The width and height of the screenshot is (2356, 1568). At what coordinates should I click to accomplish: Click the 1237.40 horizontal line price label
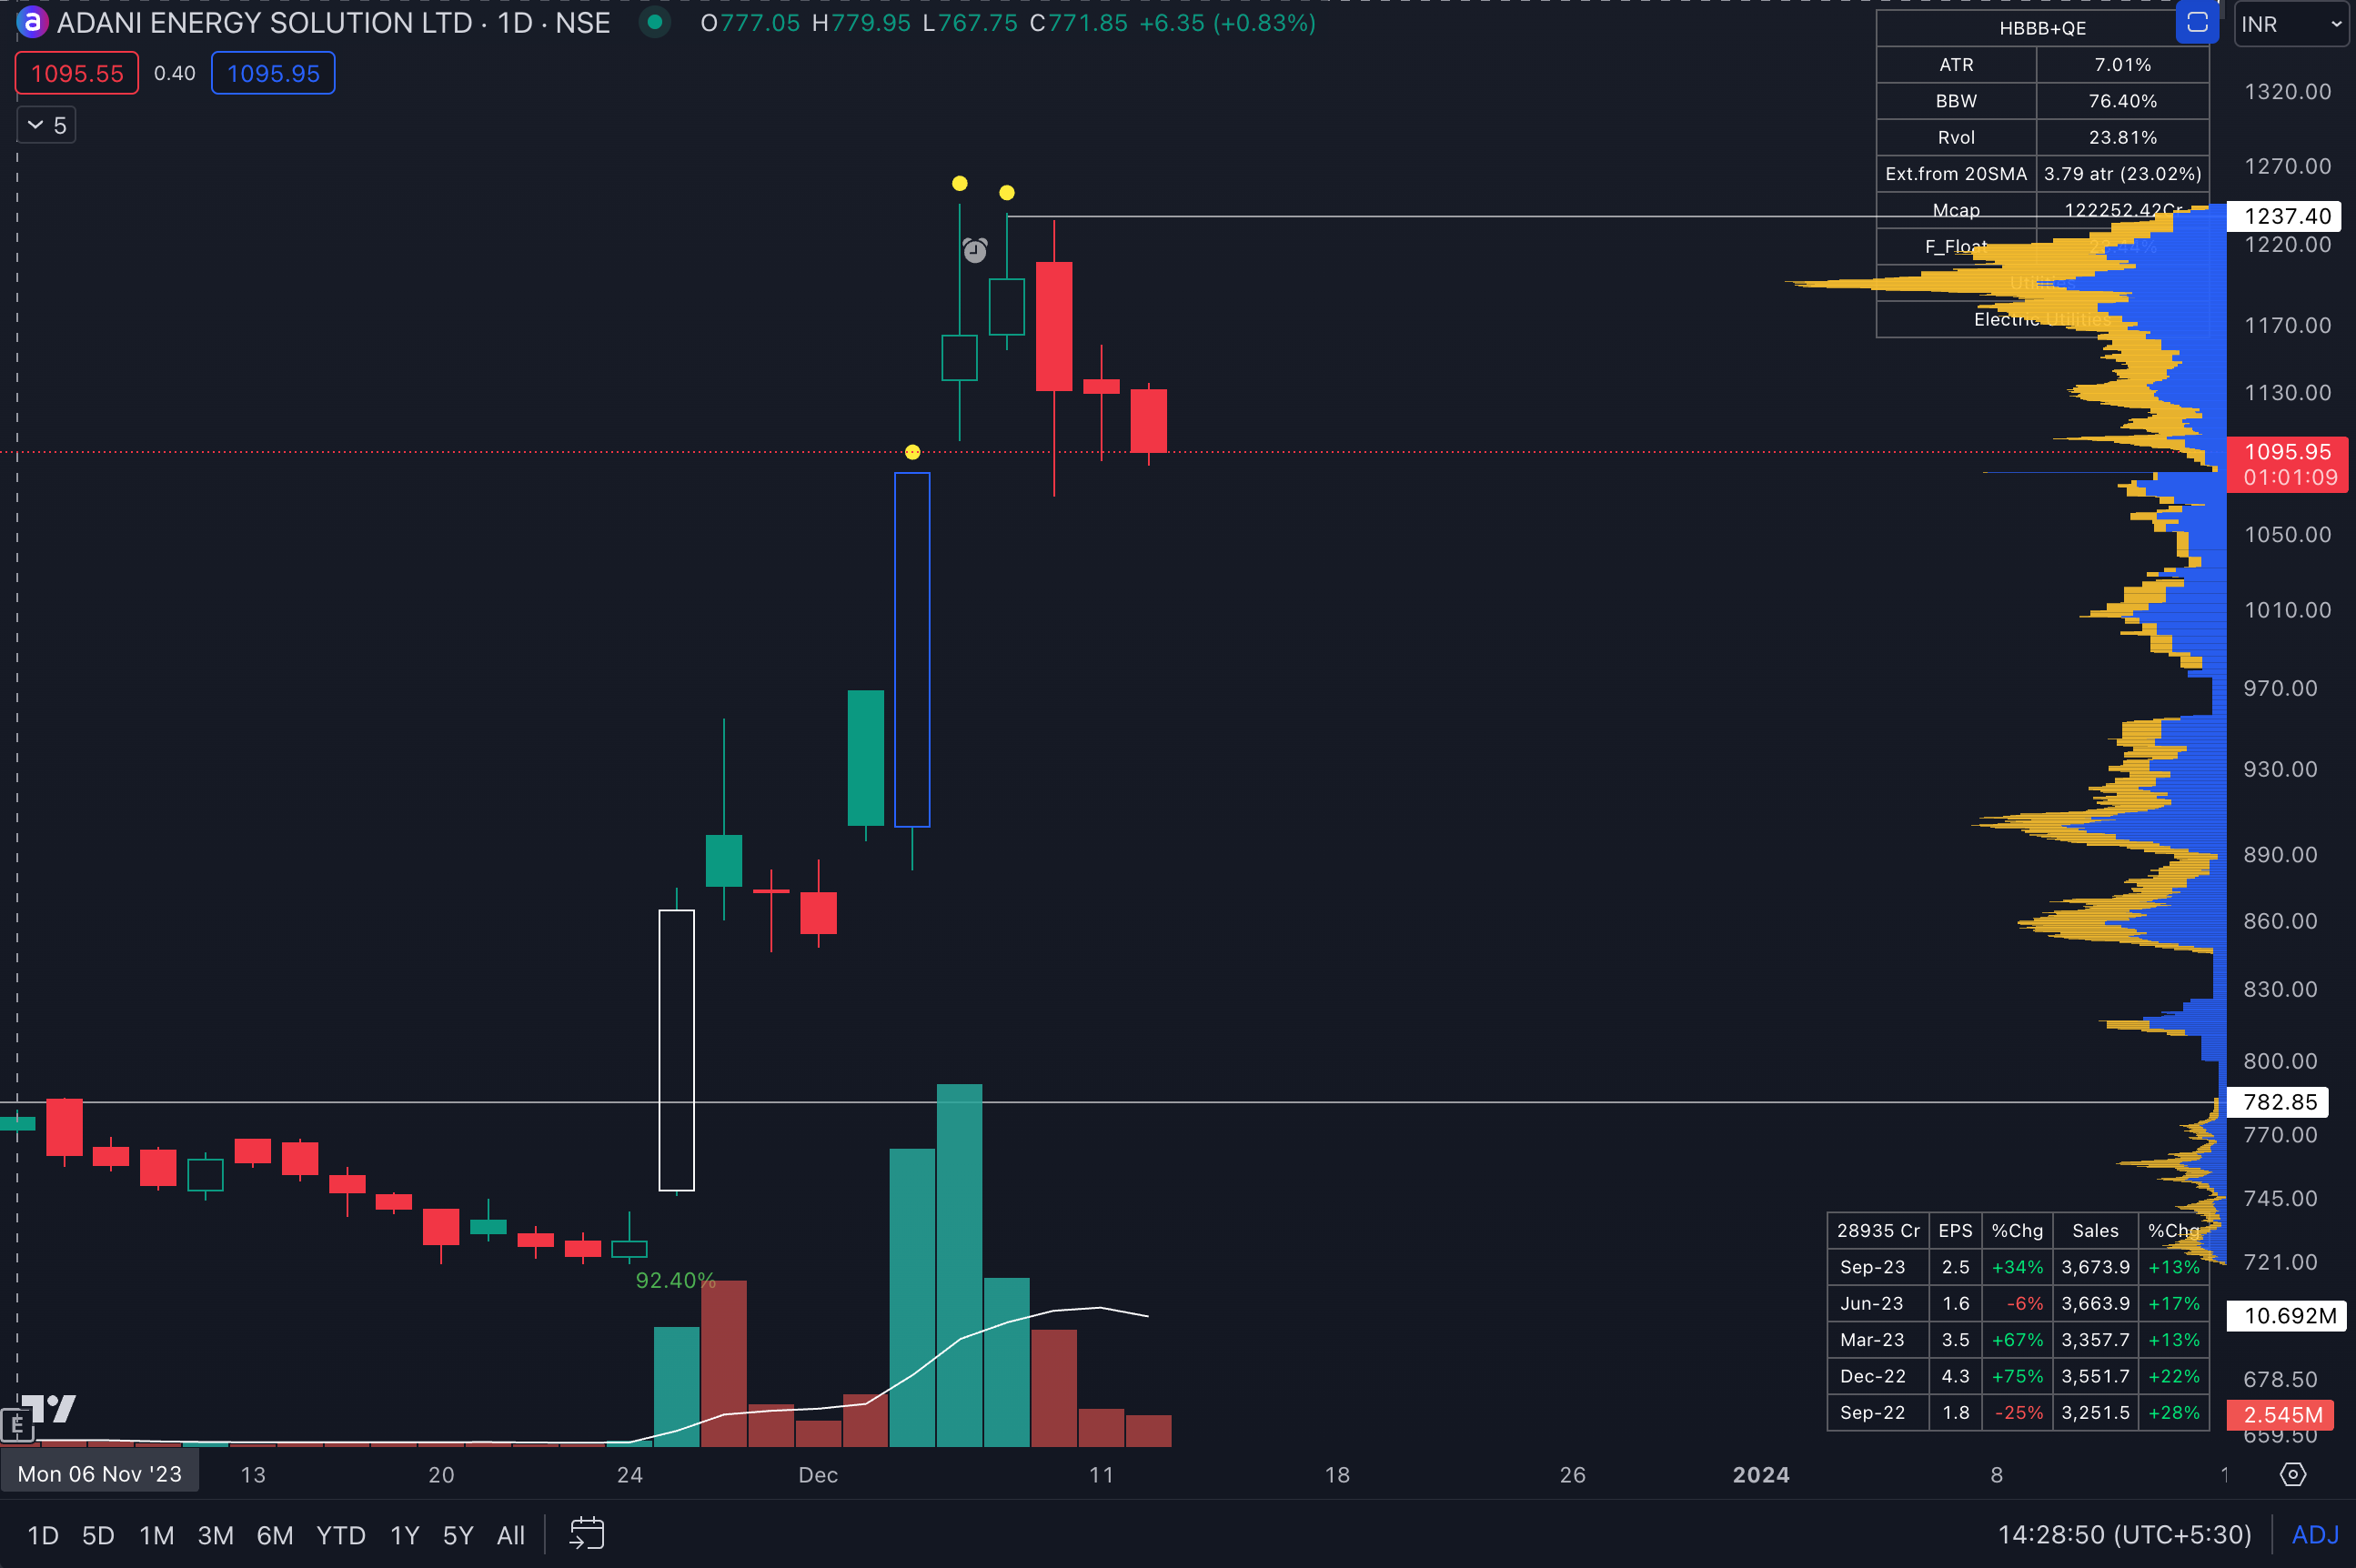click(2284, 216)
